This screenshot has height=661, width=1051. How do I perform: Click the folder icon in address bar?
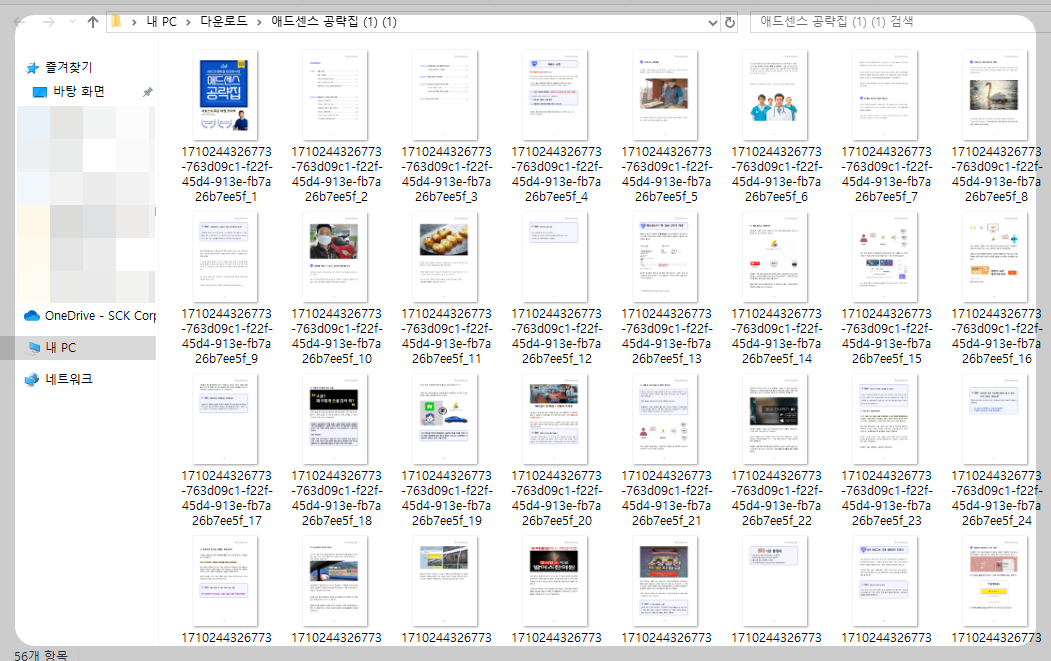[x=117, y=21]
